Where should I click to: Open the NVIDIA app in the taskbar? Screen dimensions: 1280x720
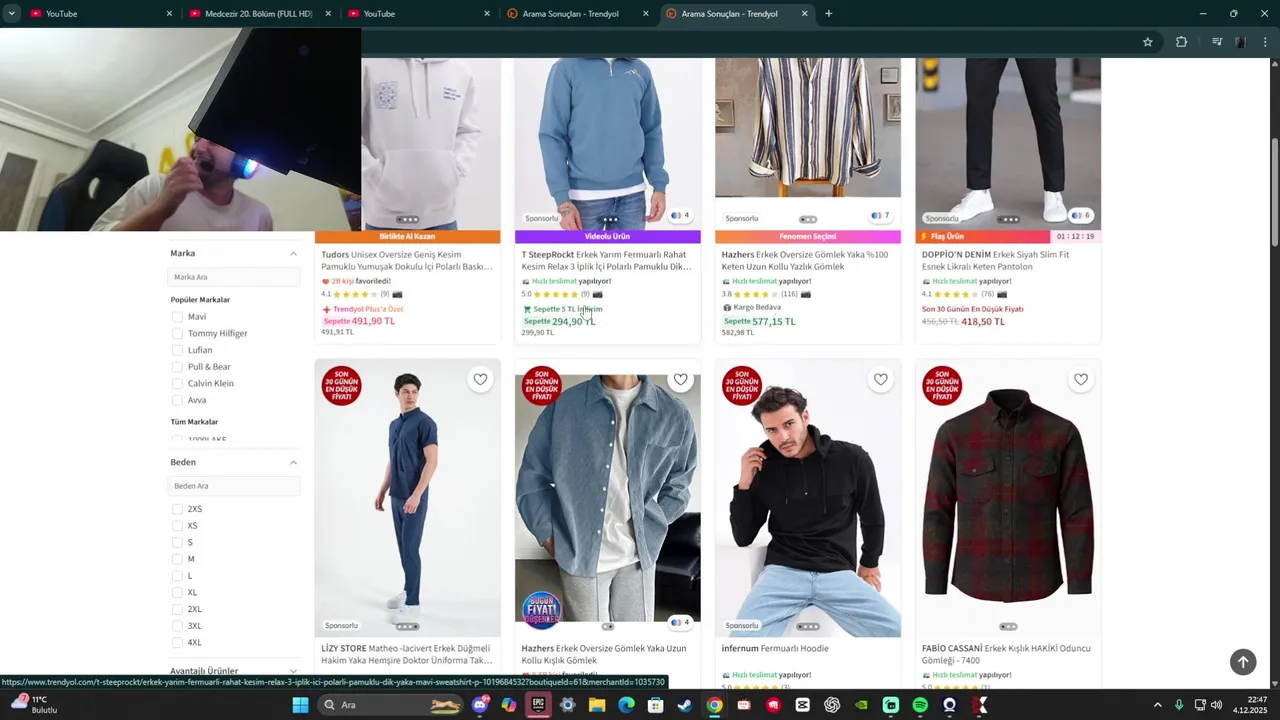click(x=861, y=705)
